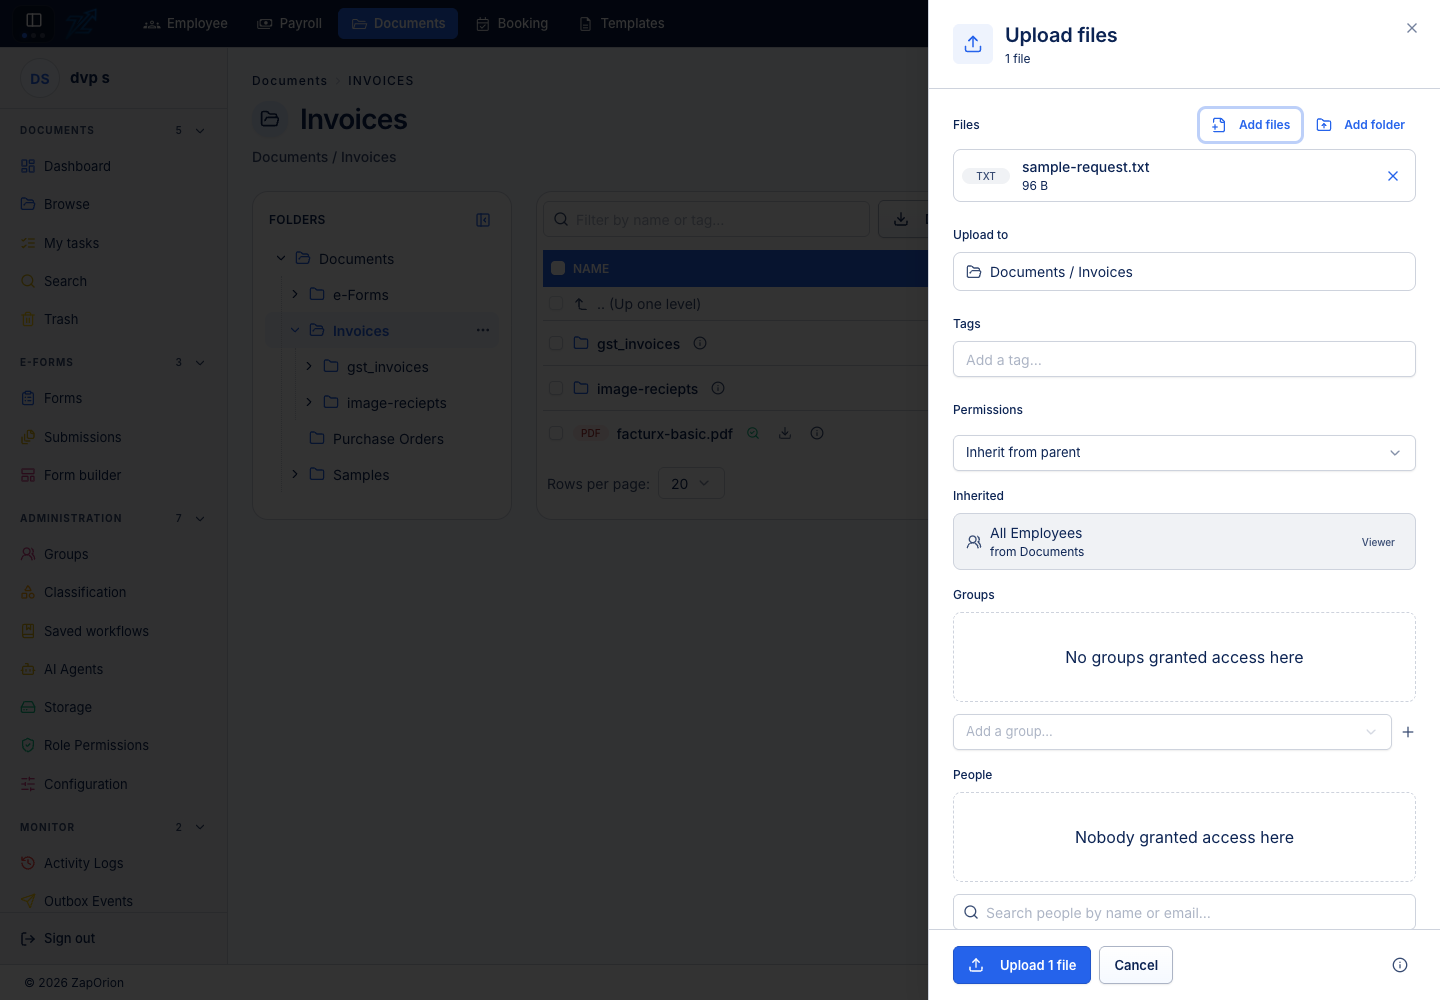Image resolution: width=1440 pixels, height=1000 pixels.
Task: Click the download icon next to filter box
Action: [x=901, y=219]
